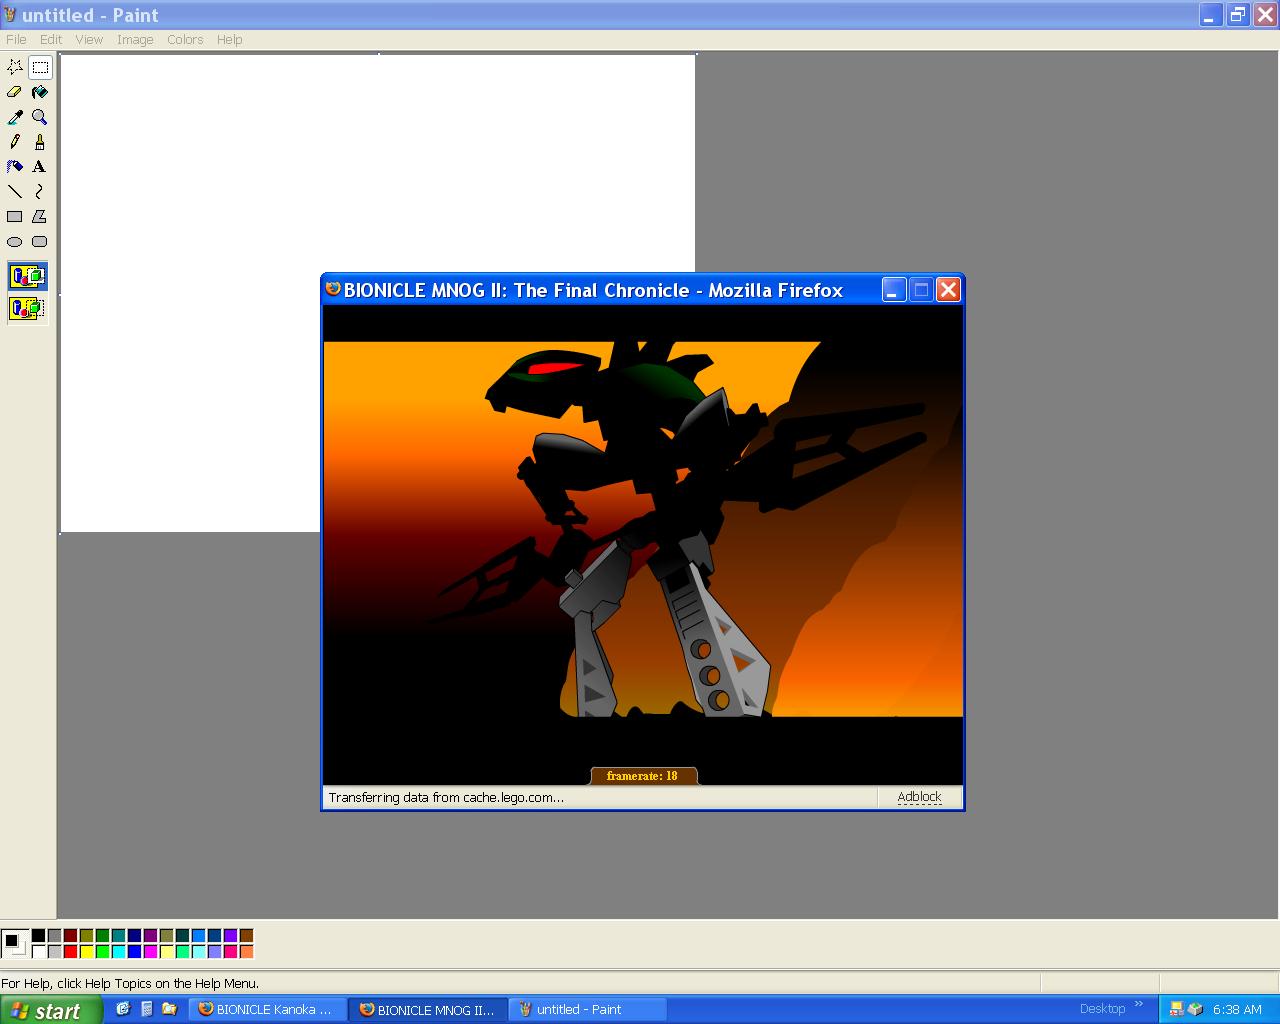Pick the yellow color swatch
Screen dimensions: 1280x1024
pyautogui.click(x=86, y=952)
